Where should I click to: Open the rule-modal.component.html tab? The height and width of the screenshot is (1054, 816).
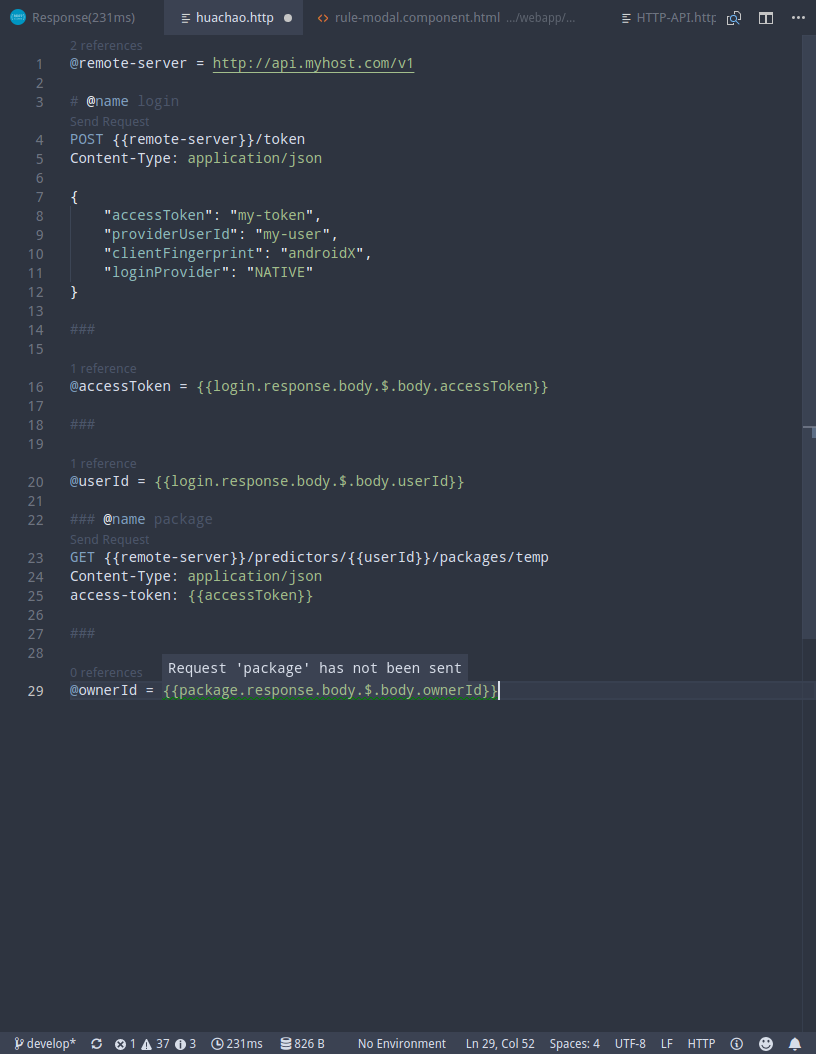[x=417, y=17]
